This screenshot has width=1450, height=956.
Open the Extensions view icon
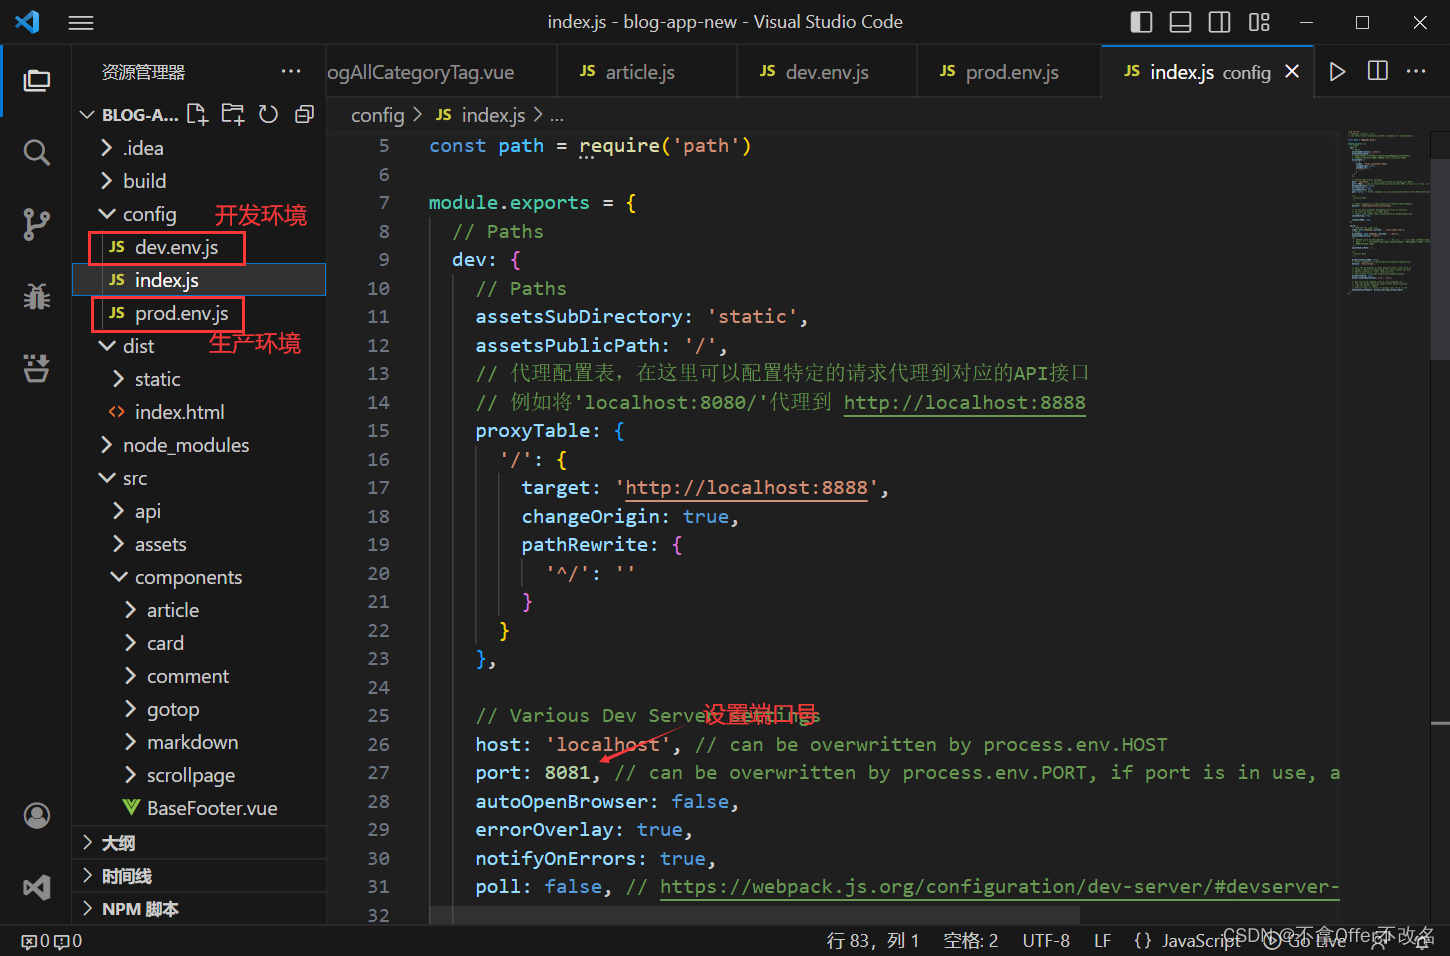pyautogui.click(x=37, y=368)
